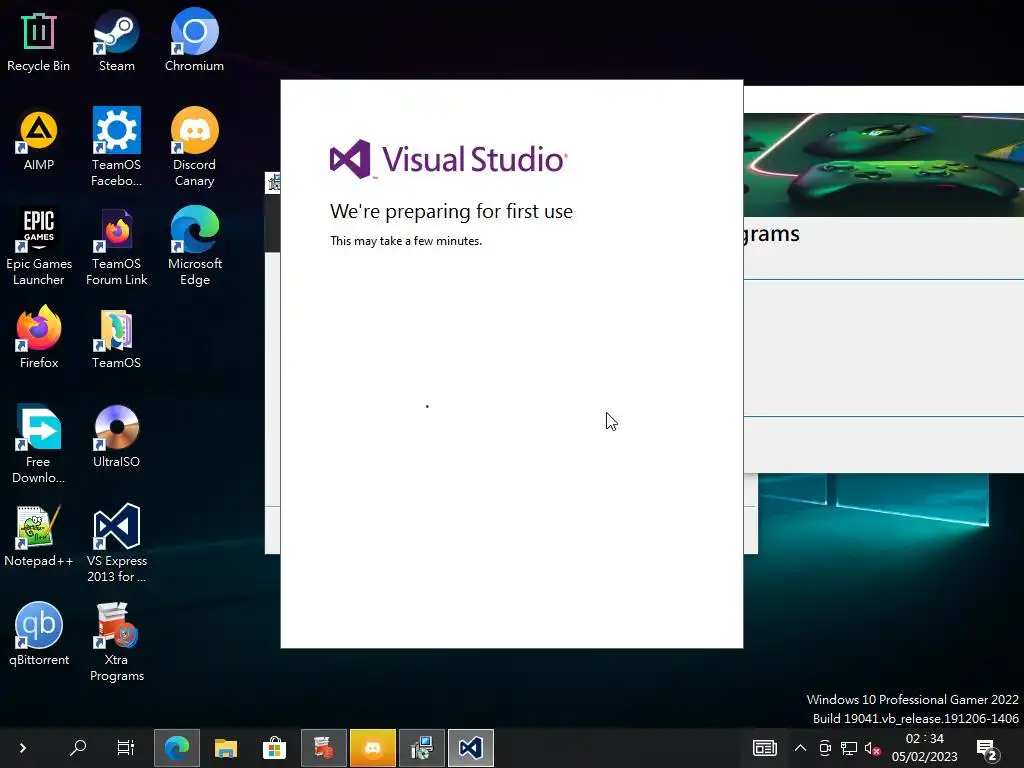Open TeamOS Forum Link shortcut
This screenshot has height=768, width=1024.
pyautogui.click(x=116, y=247)
